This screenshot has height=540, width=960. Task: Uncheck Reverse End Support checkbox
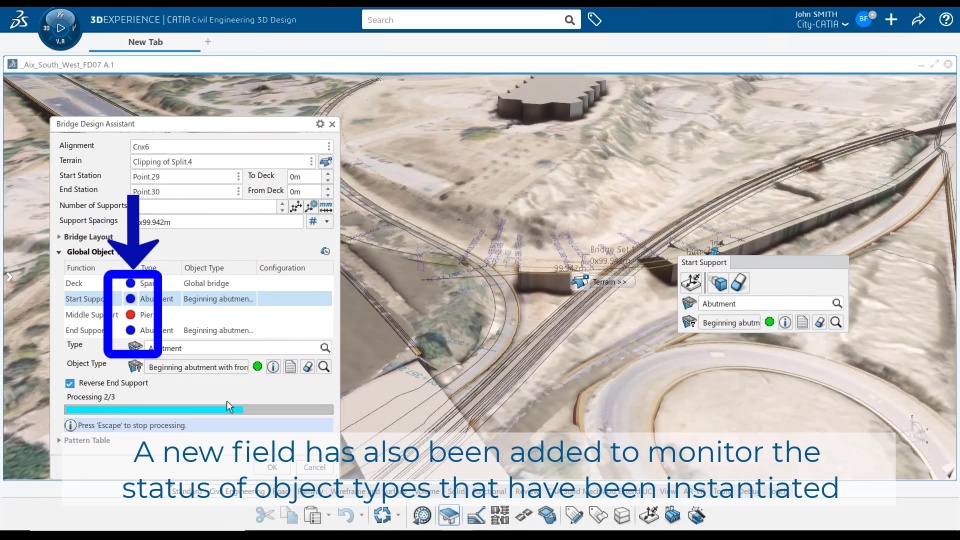(70, 383)
